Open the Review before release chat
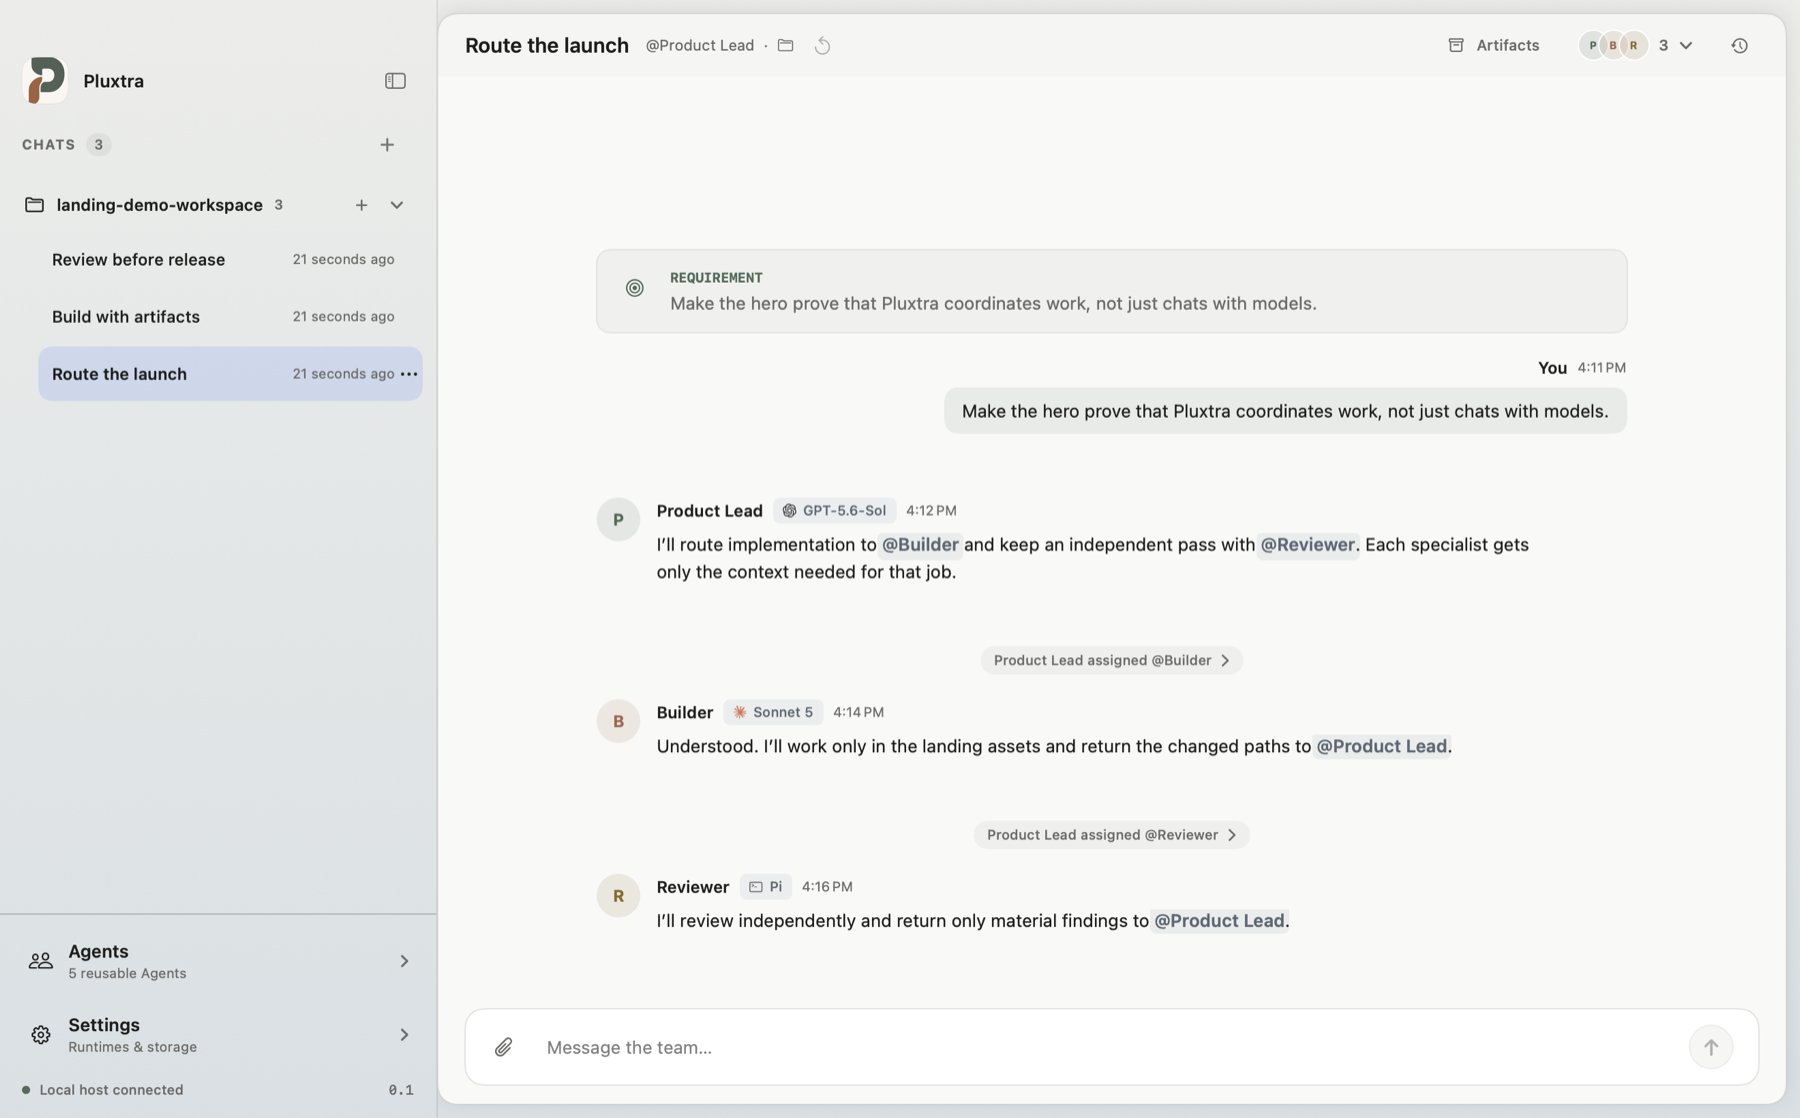The width and height of the screenshot is (1800, 1118). [x=230, y=260]
